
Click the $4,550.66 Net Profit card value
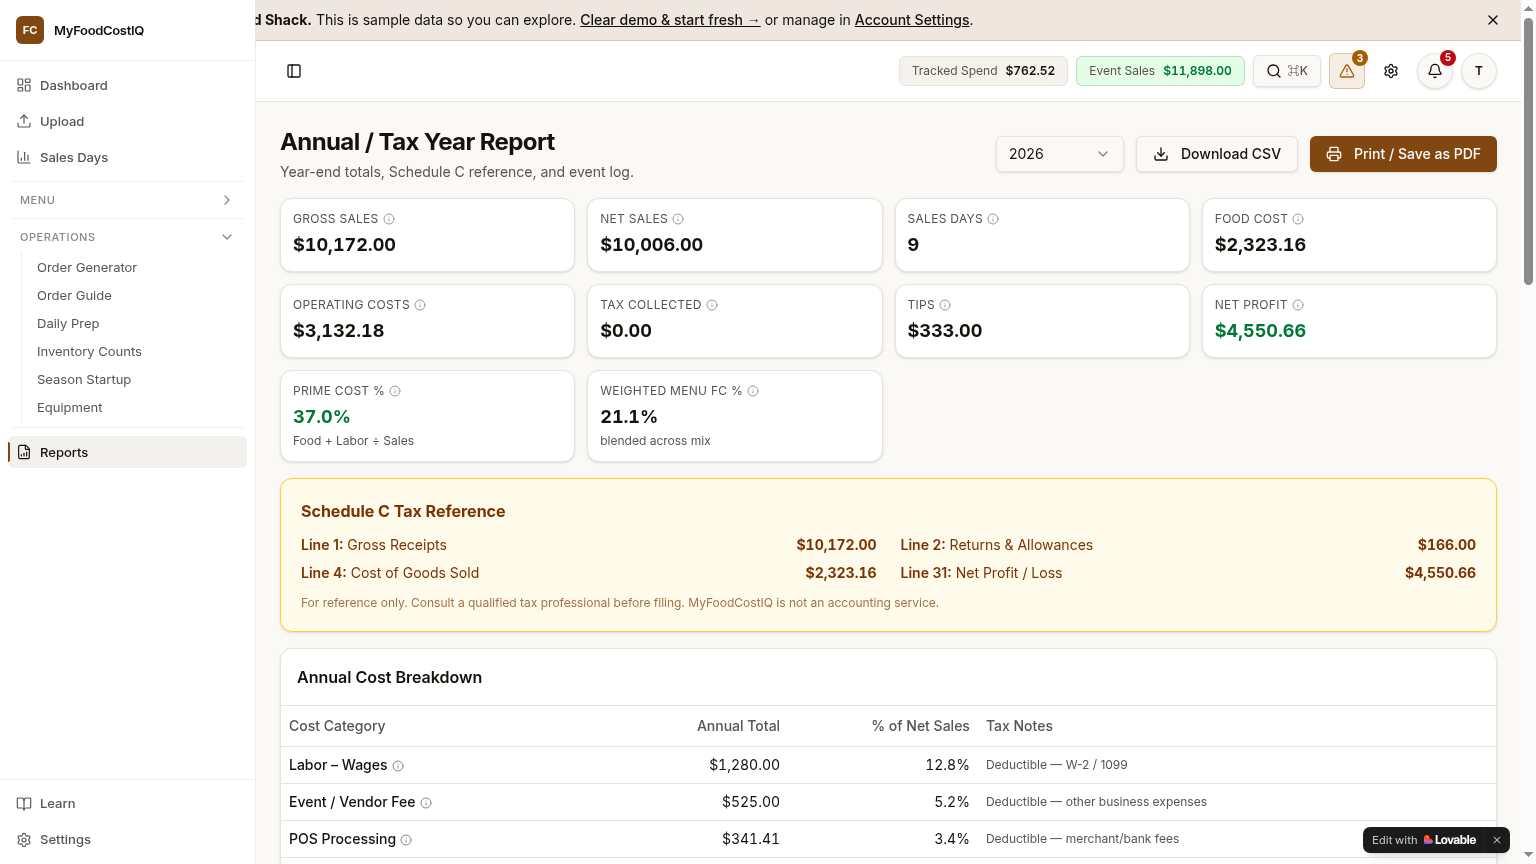point(1260,331)
